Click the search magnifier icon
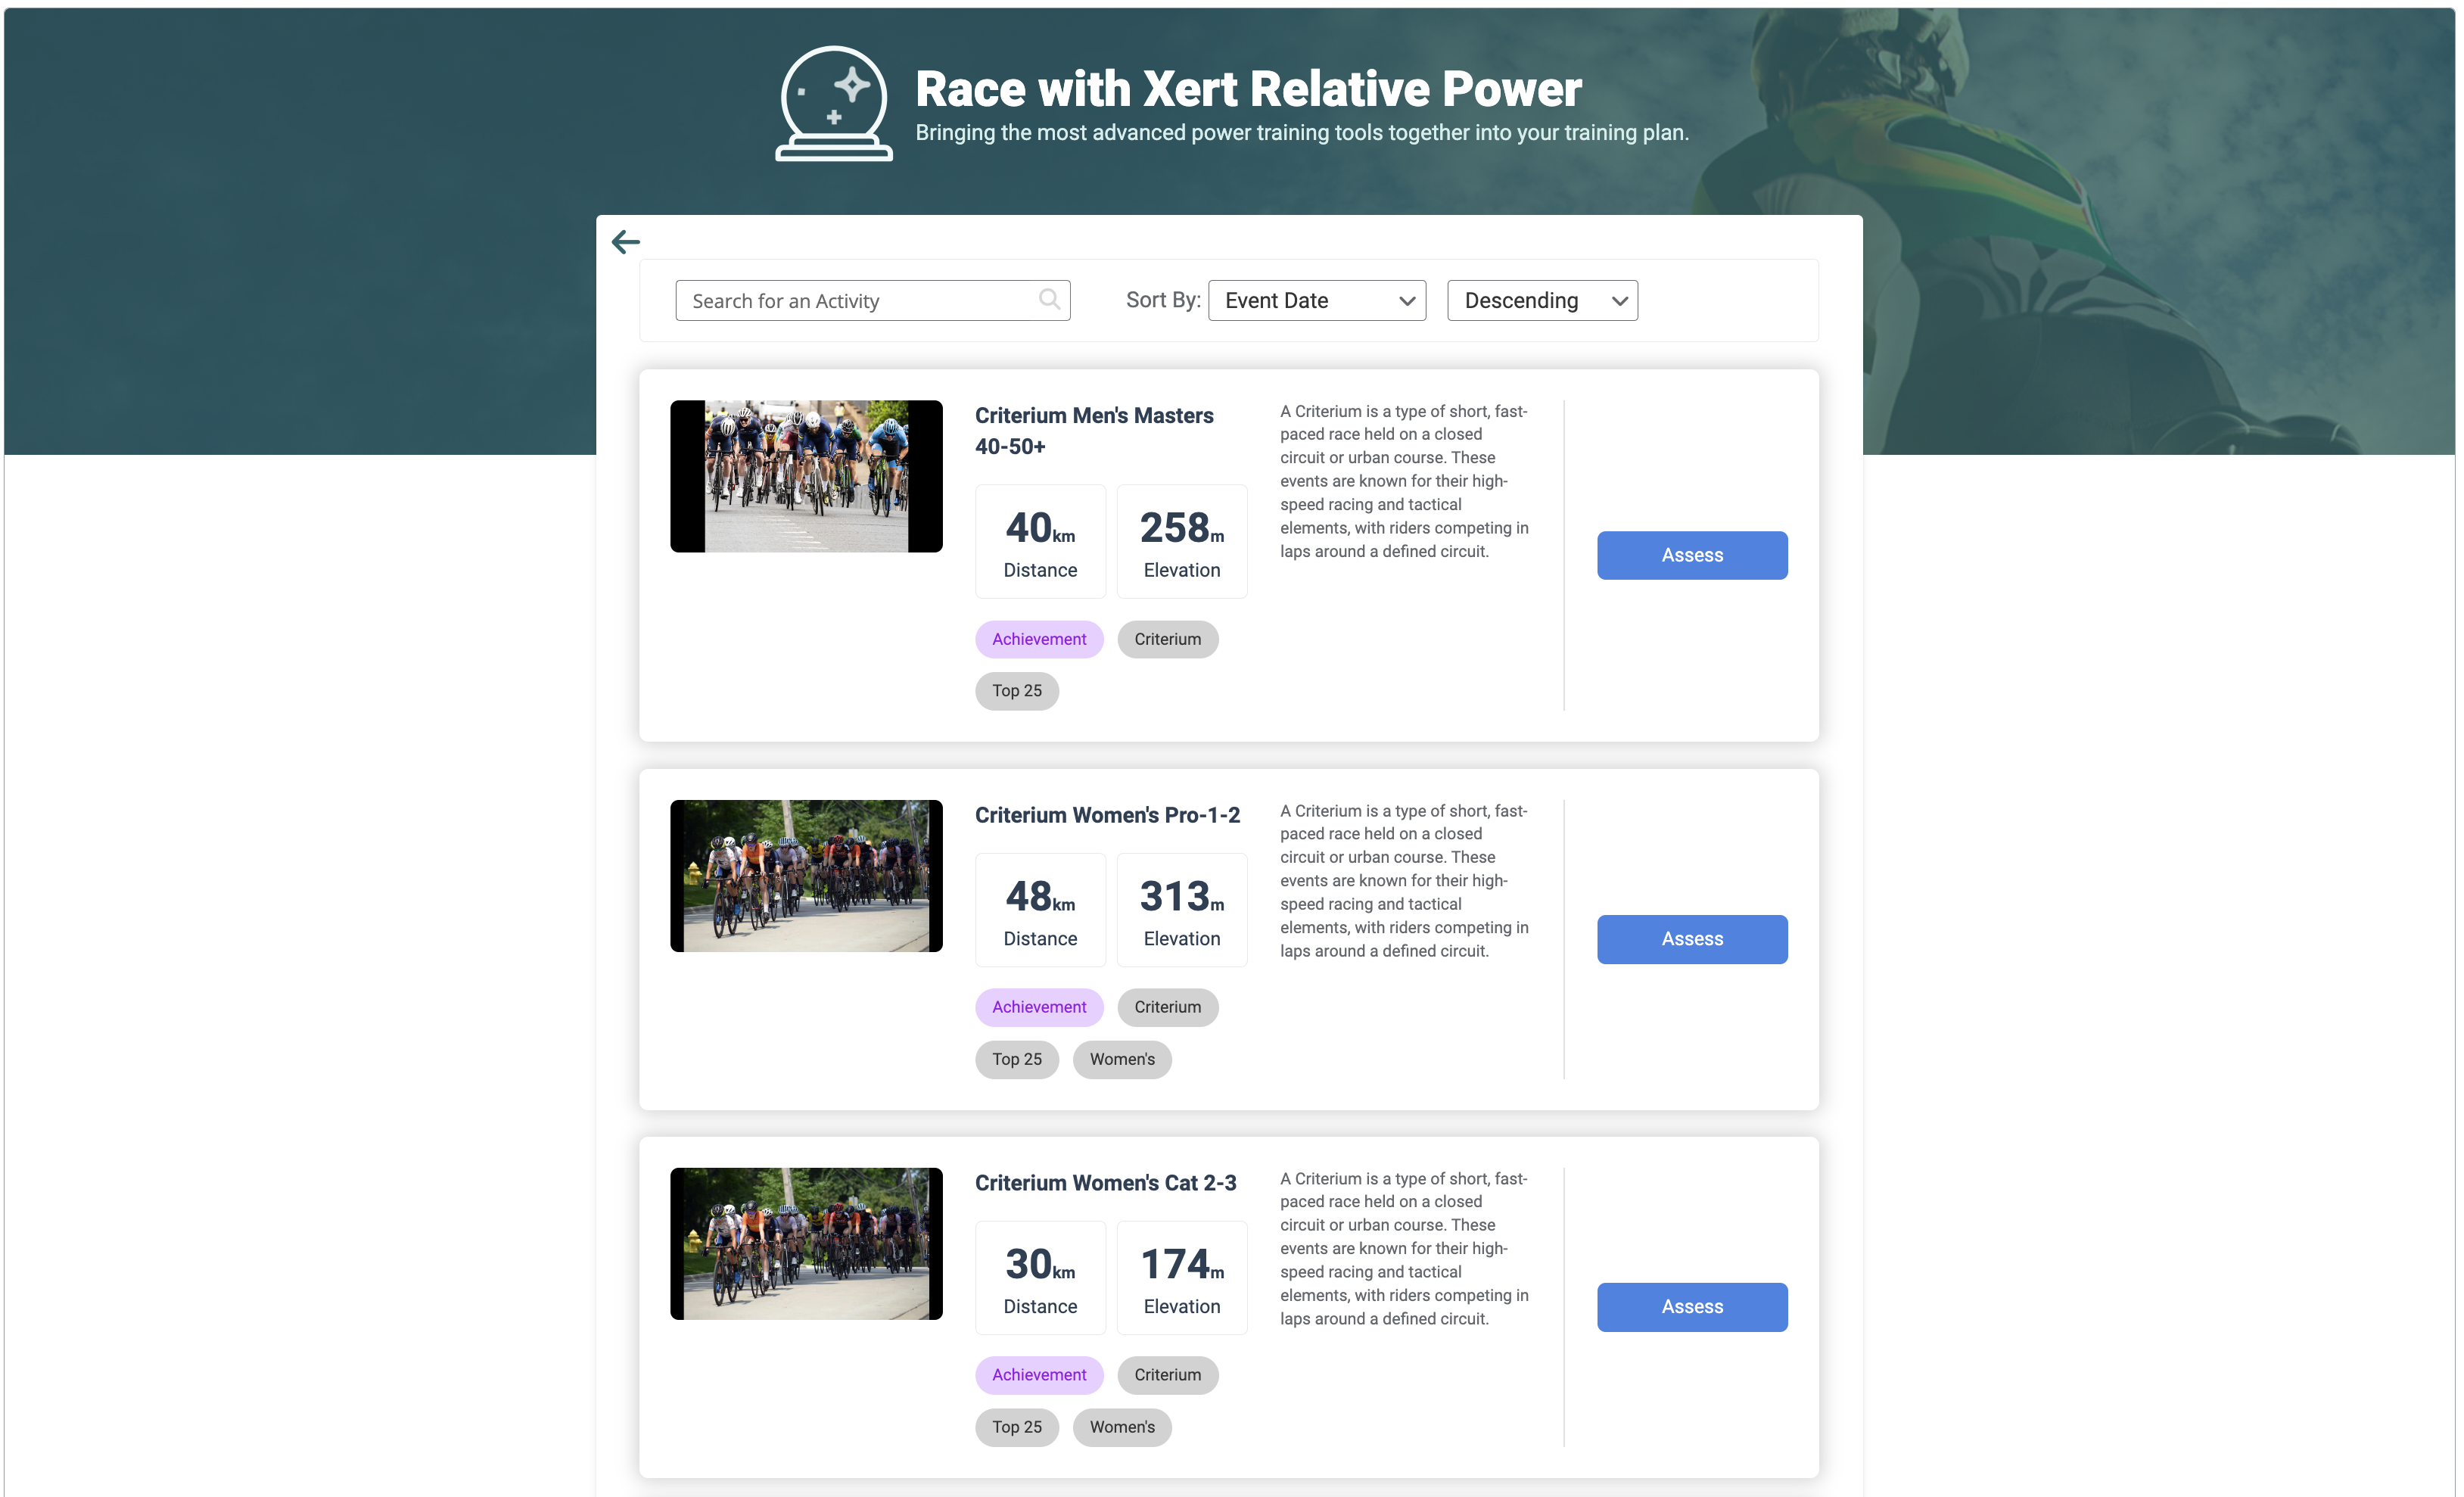Viewport: 2464px width, 1497px height. pos(1048,300)
